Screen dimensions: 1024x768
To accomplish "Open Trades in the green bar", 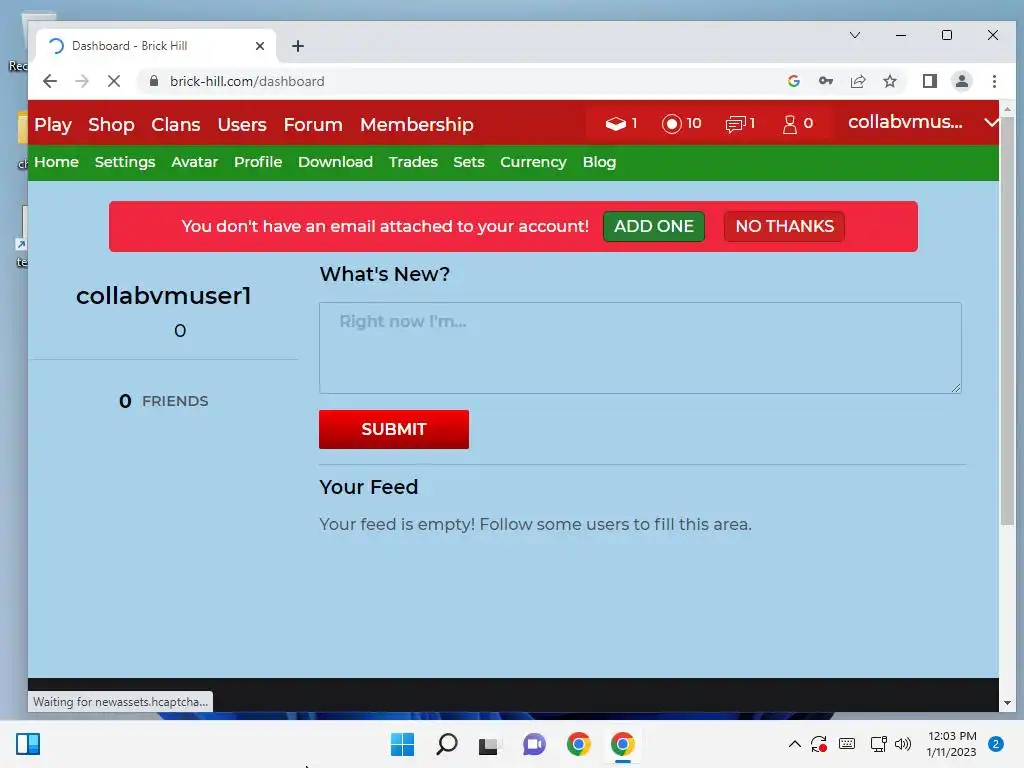I will click(x=413, y=162).
